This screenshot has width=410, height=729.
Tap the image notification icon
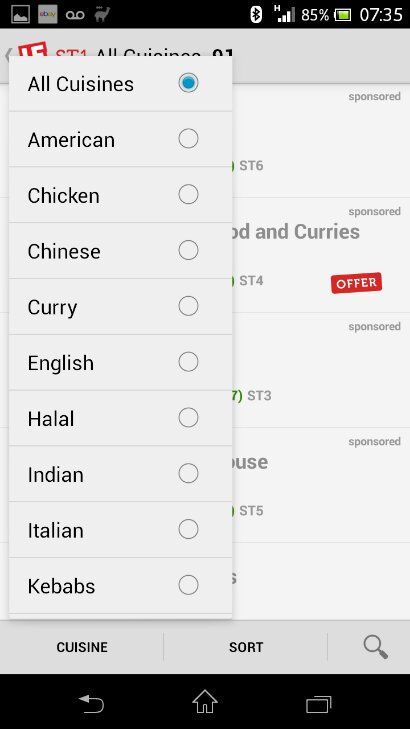[20, 14]
